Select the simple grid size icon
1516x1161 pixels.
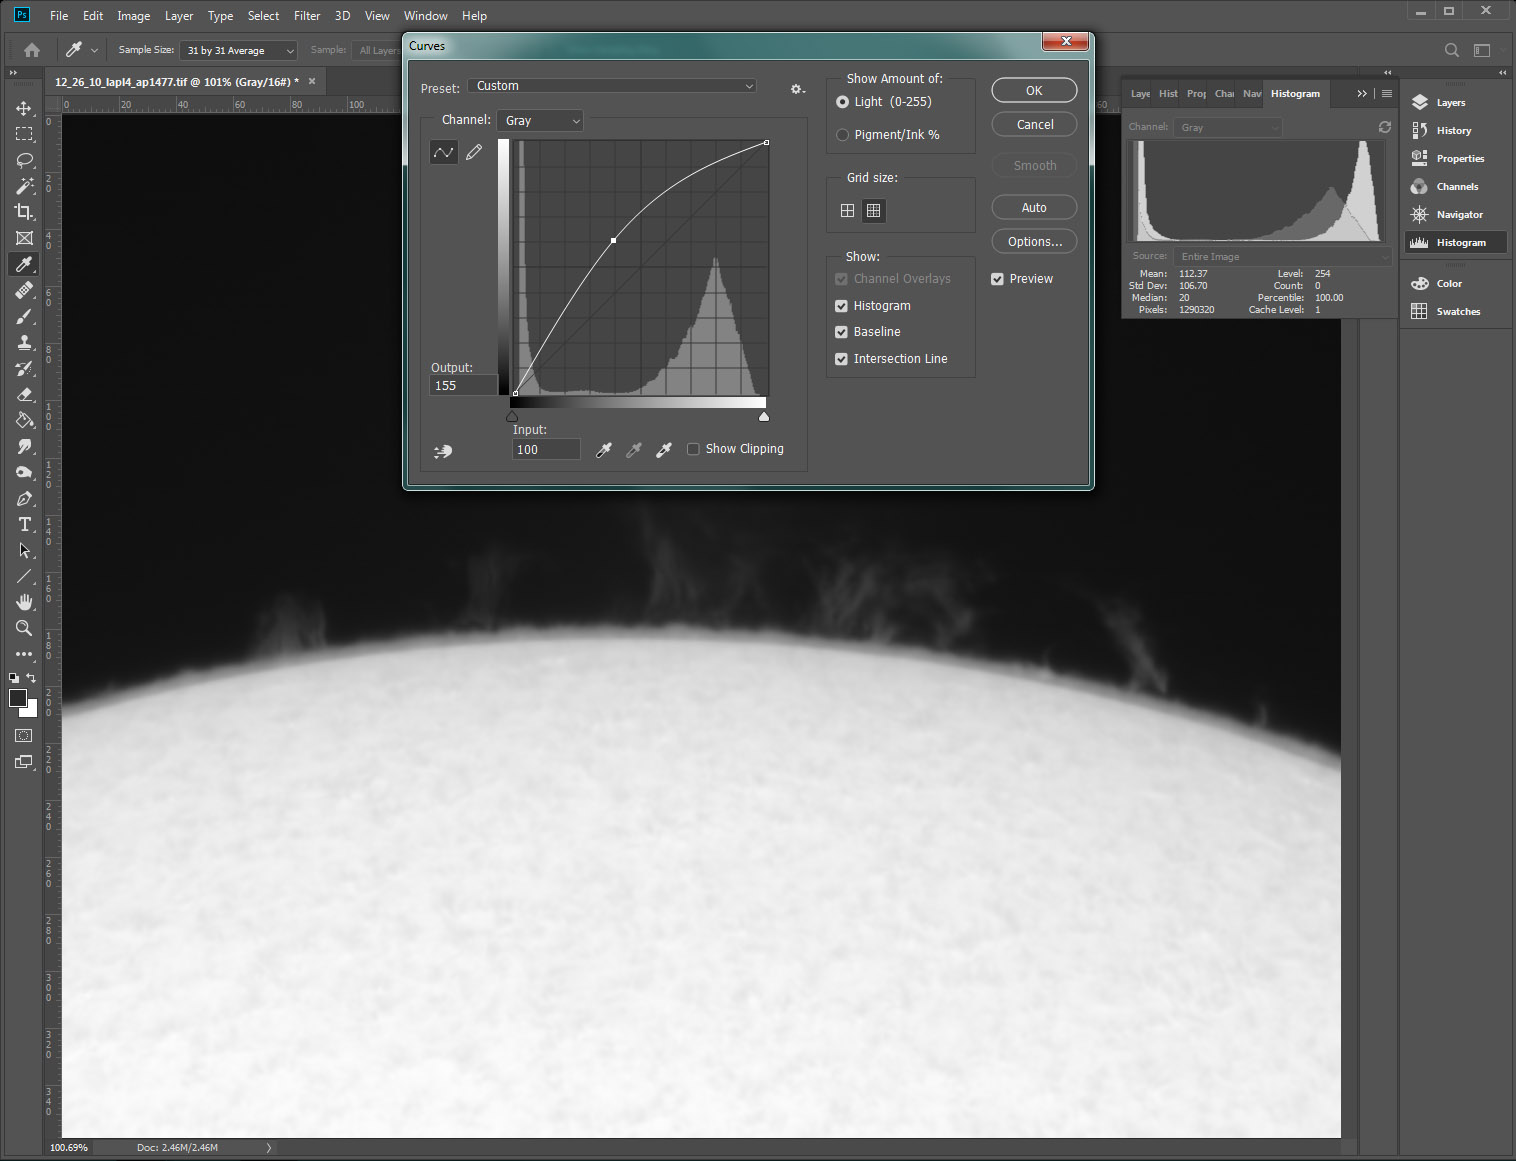click(847, 210)
